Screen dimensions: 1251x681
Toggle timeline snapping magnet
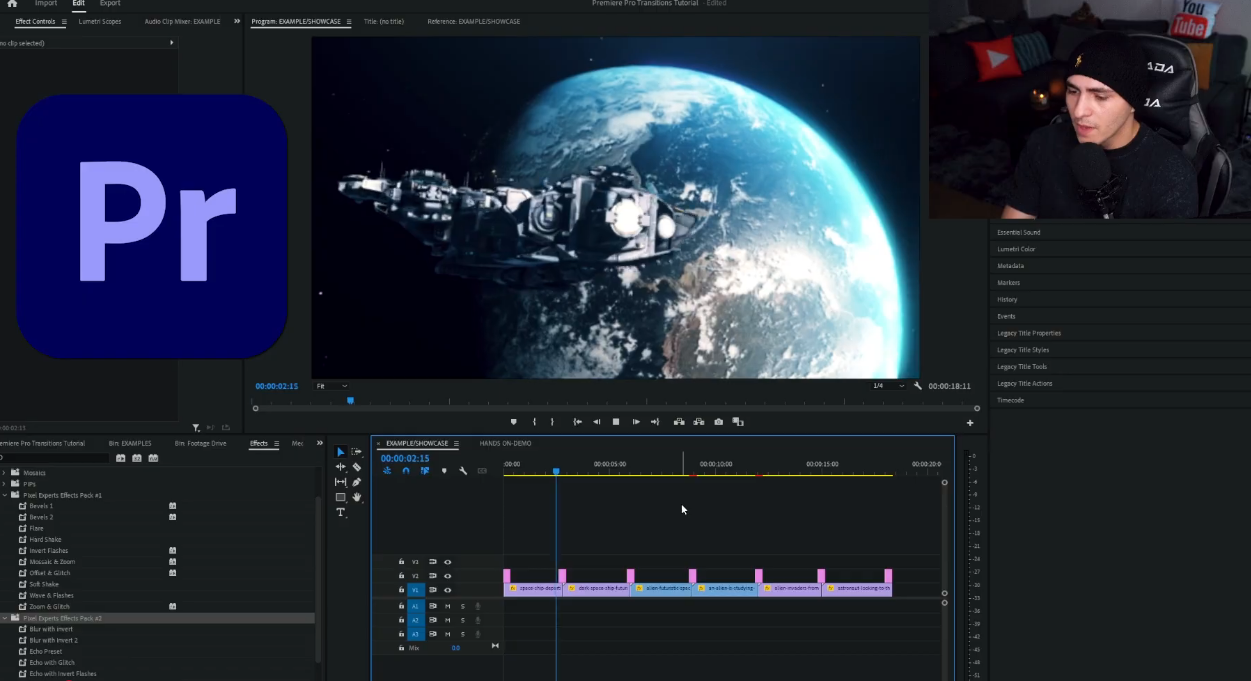pos(406,471)
